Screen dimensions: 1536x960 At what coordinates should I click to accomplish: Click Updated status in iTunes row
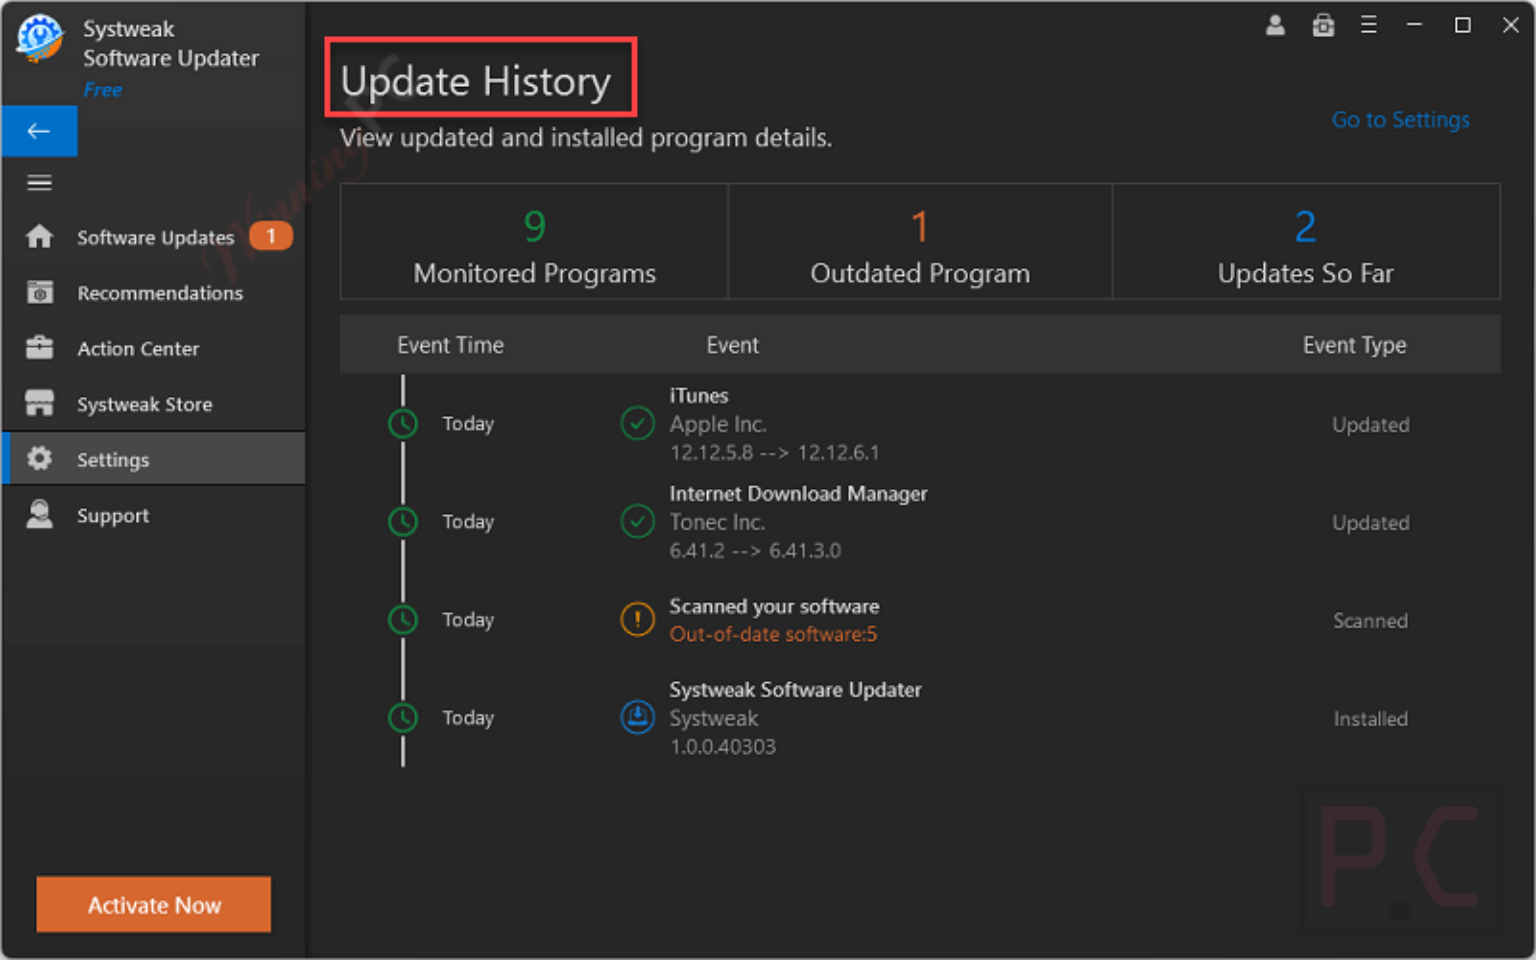[1370, 425]
